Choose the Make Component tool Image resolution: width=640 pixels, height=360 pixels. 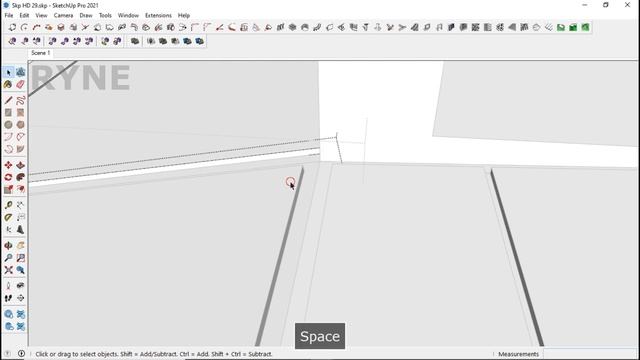coord(20,72)
